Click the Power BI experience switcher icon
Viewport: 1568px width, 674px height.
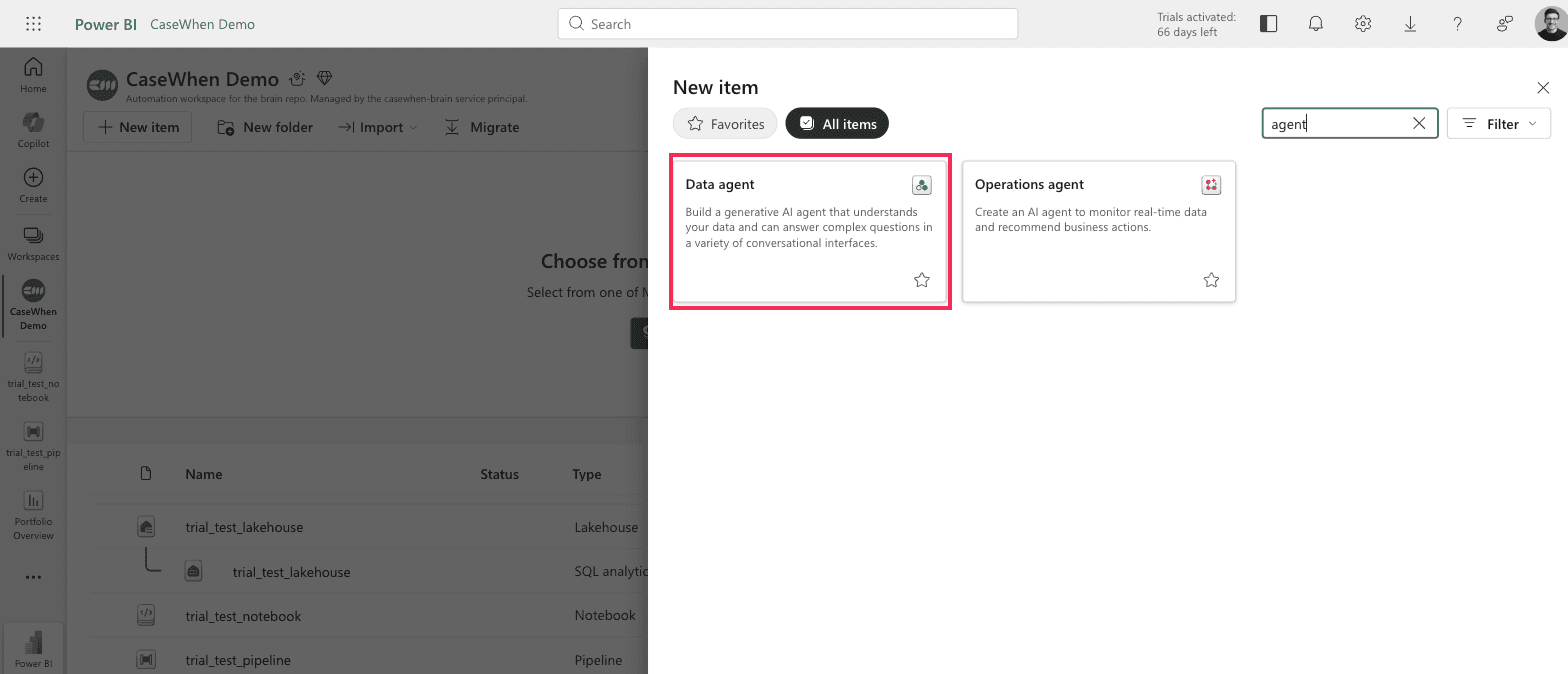[33, 648]
